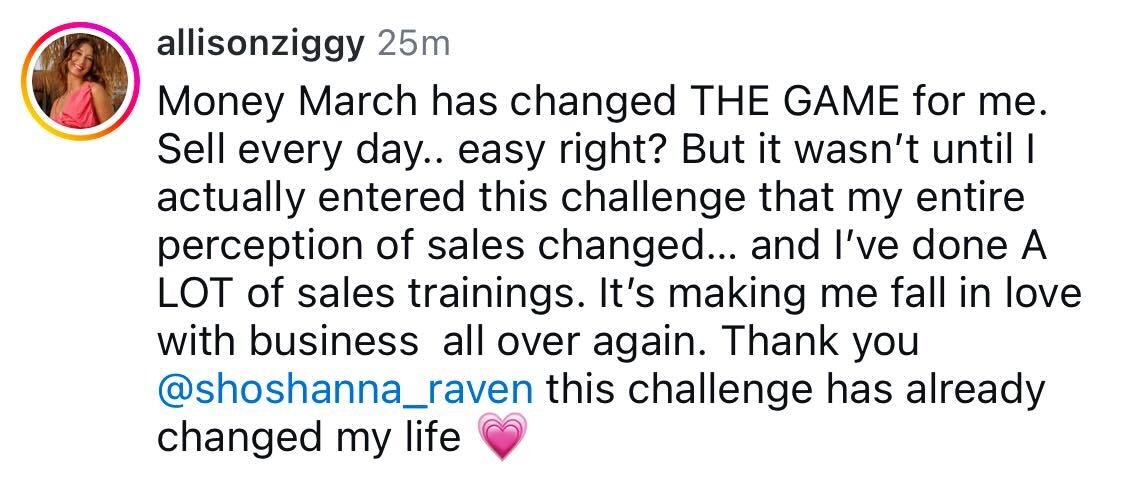1128x480 pixels.
Task: Click the pink heart emoji
Action: tap(502, 438)
